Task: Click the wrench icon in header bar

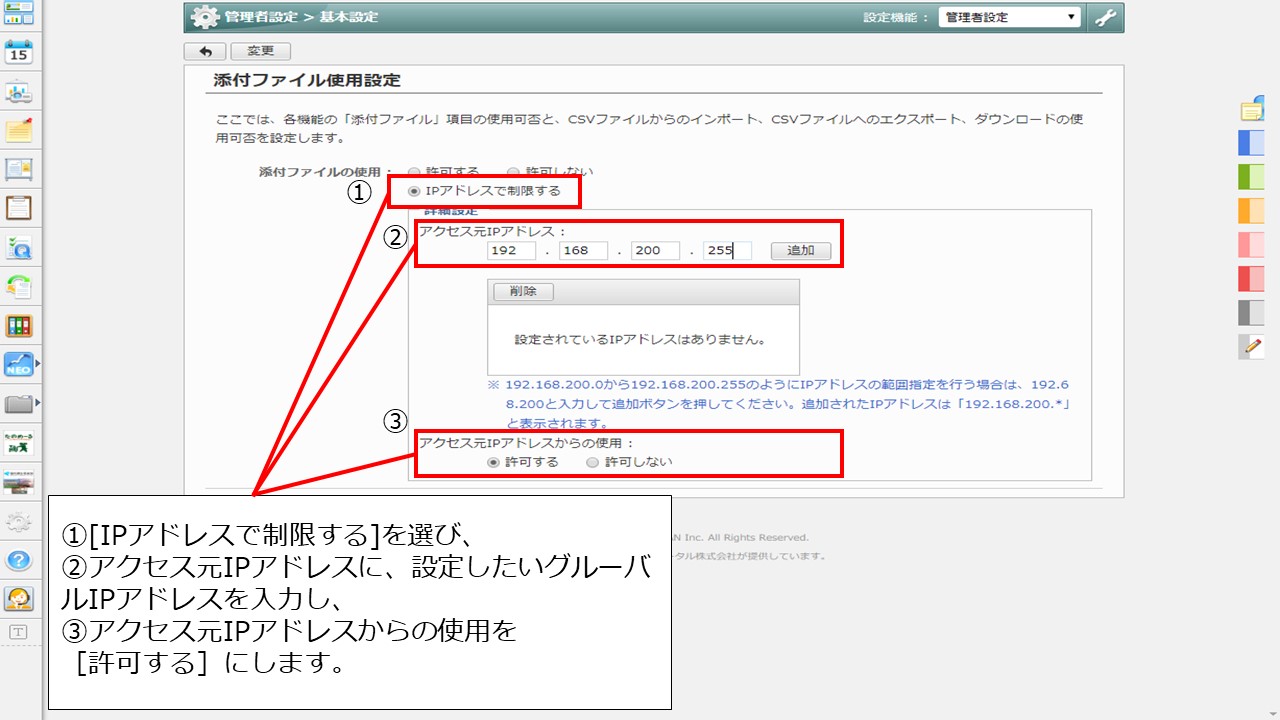Action: coord(1105,18)
